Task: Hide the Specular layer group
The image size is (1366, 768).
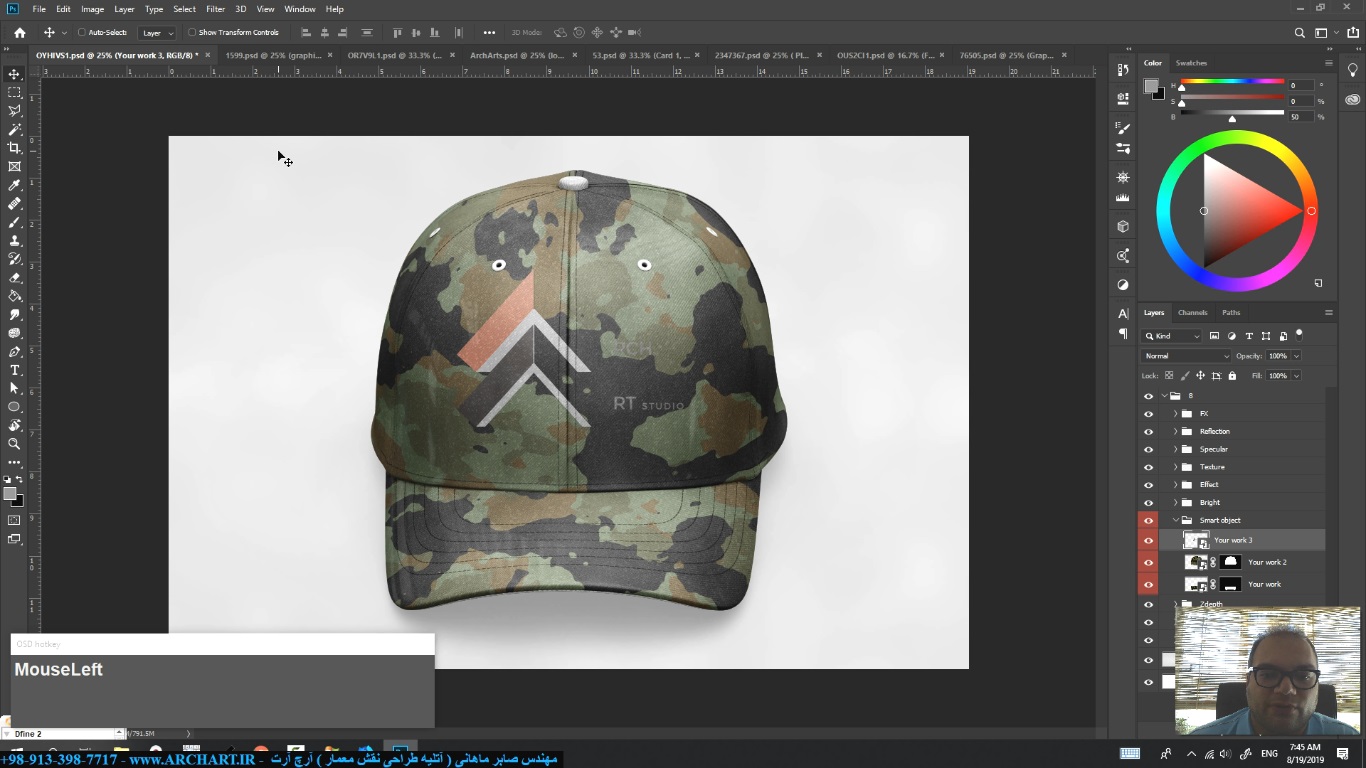Action: click(x=1148, y=450)
